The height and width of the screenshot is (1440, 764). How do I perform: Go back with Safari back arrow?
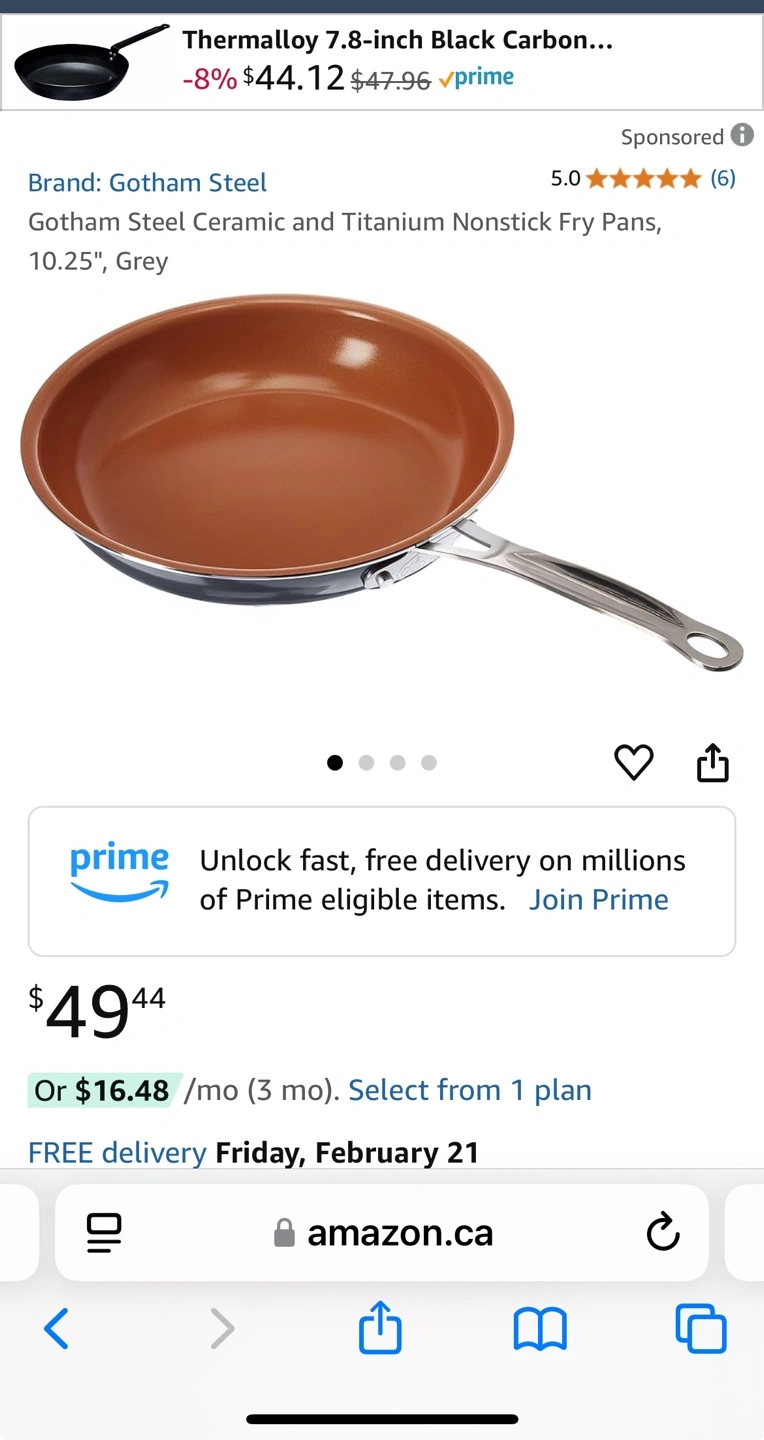[57, 1329]
